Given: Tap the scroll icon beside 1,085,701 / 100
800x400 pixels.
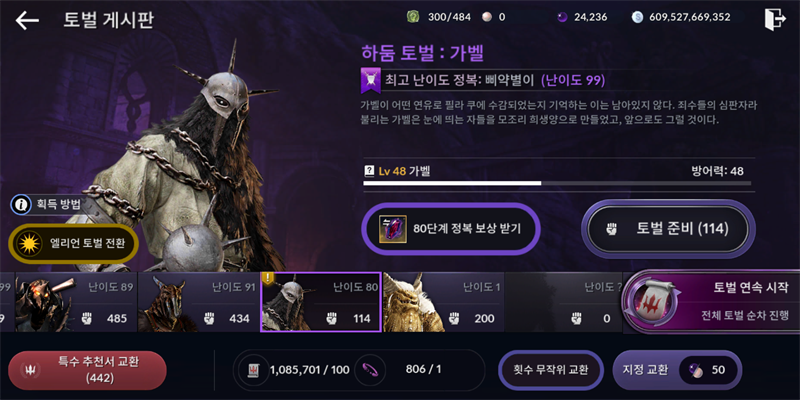Looking at the screenshot, I should 255,370.
